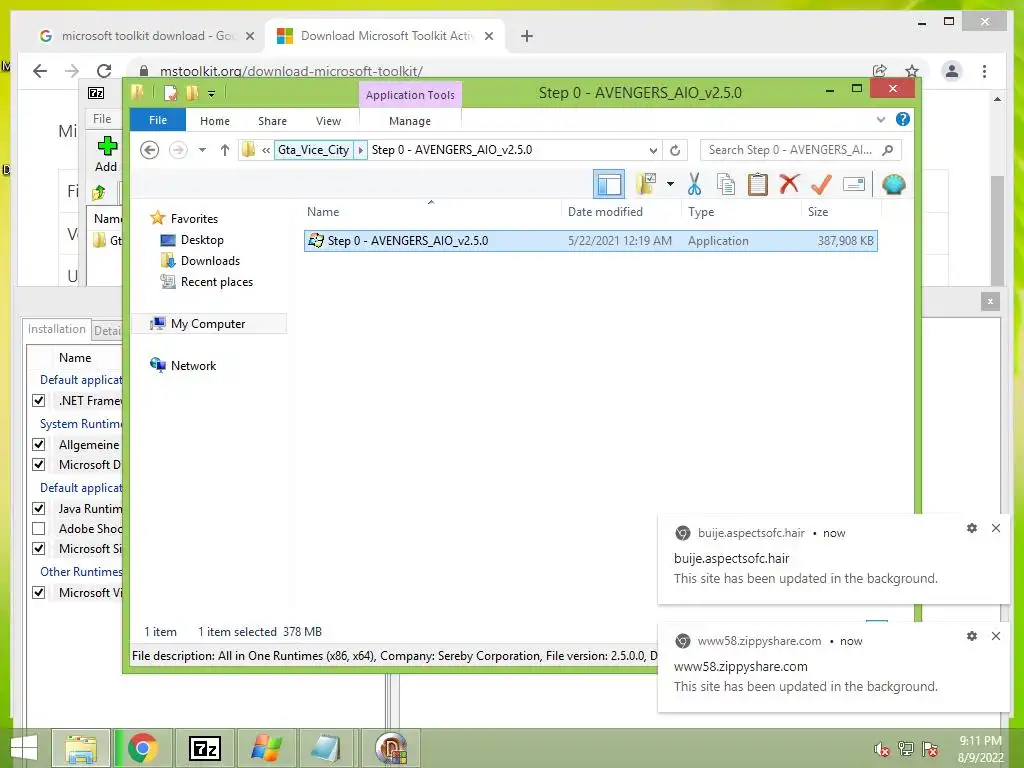1024x768 pixels.
Task: Click the red X Delete icon
Action: point(790,184)
